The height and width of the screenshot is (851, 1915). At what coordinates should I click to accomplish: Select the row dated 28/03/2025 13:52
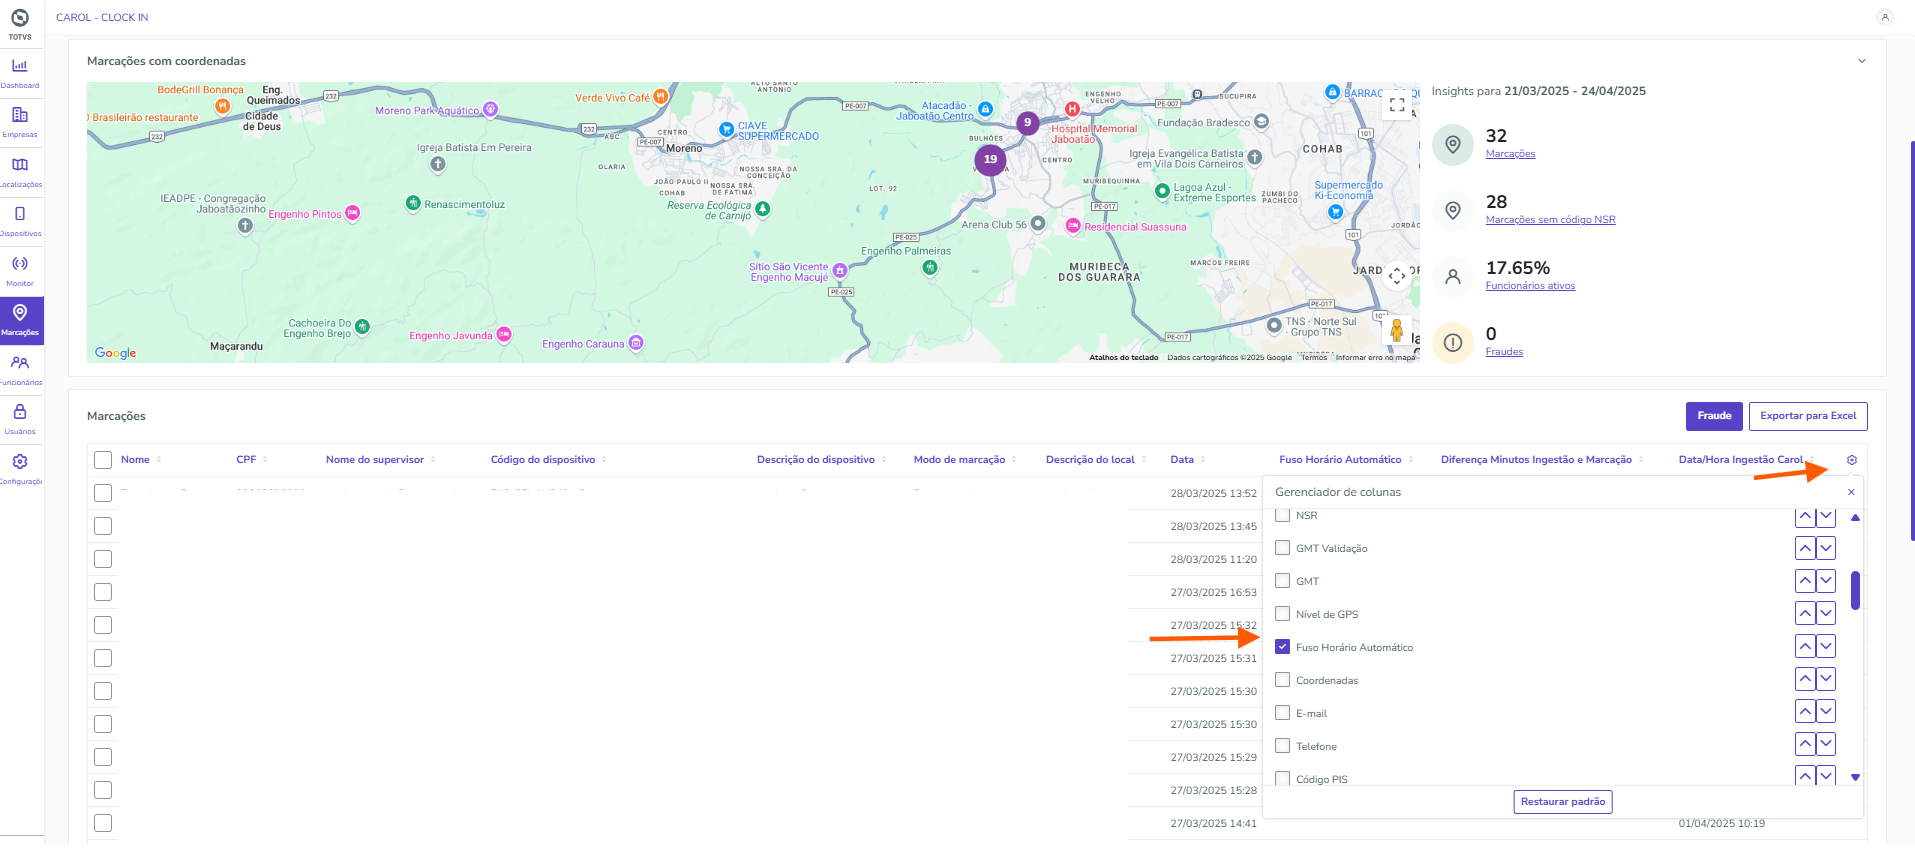pyautogui.click(x=103, y=493)
